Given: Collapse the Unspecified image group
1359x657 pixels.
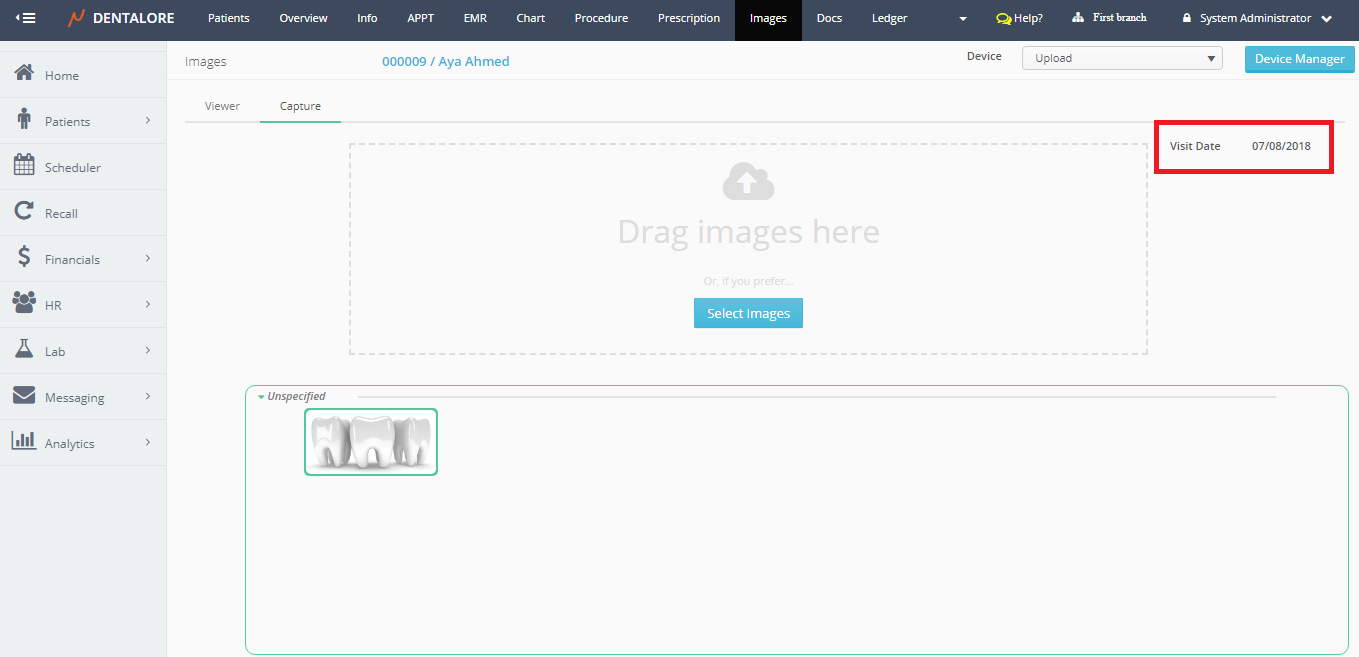Looking at the screenshot, I should coord(262,397).
